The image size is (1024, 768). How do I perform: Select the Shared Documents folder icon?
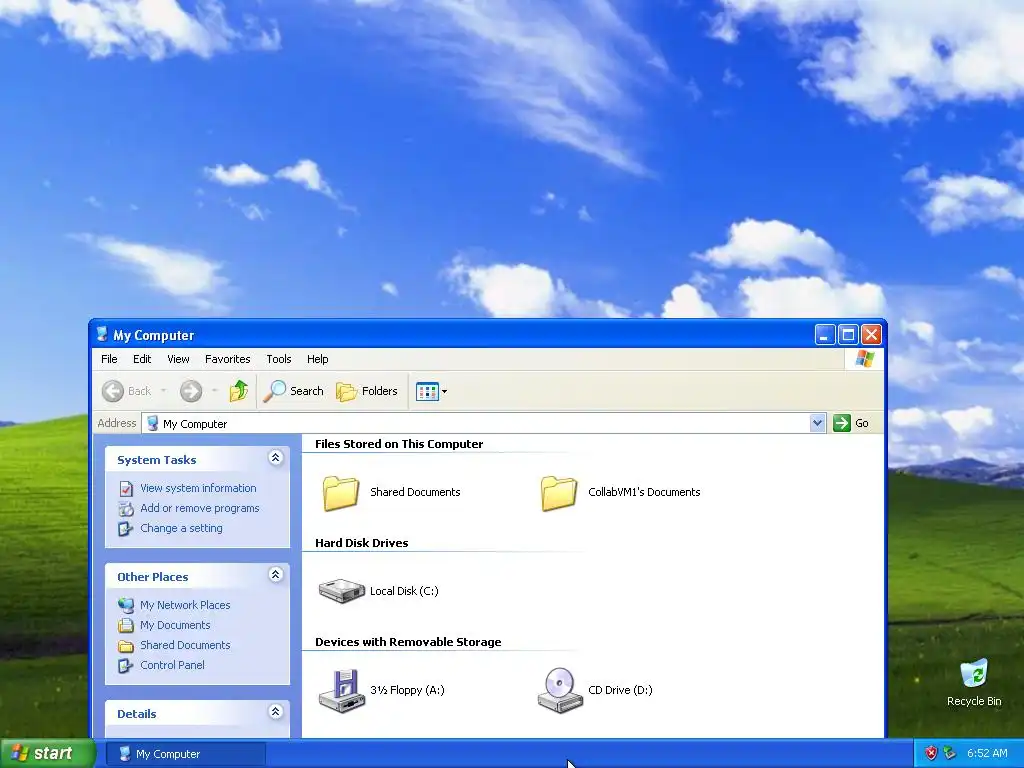pyautogui.click(x=341, y=492)
